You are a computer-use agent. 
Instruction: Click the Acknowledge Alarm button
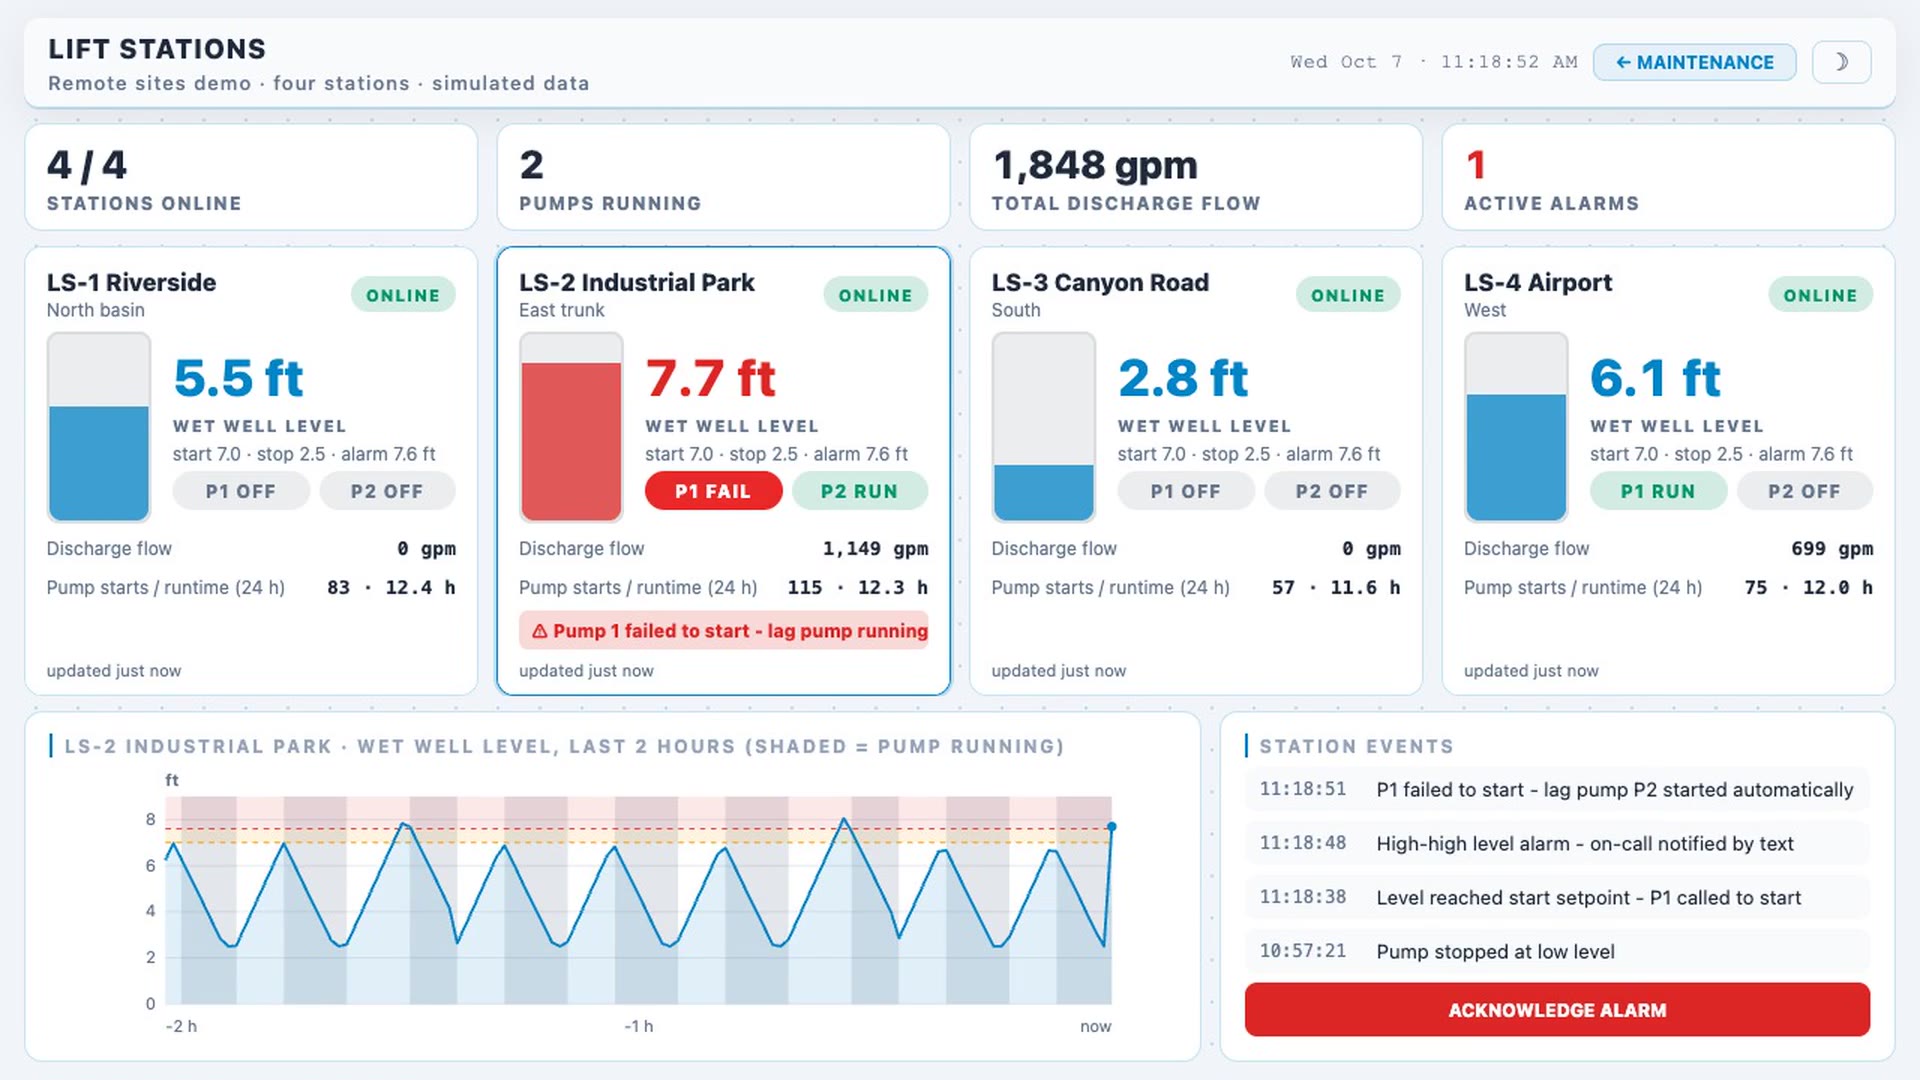1557,1010
